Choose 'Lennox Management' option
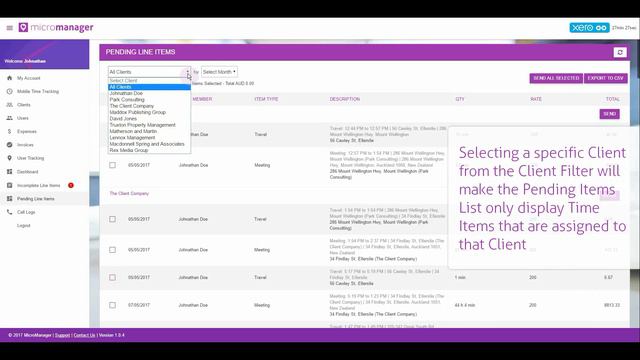Screen dimensions: 640x360 [x=149, y=138]
